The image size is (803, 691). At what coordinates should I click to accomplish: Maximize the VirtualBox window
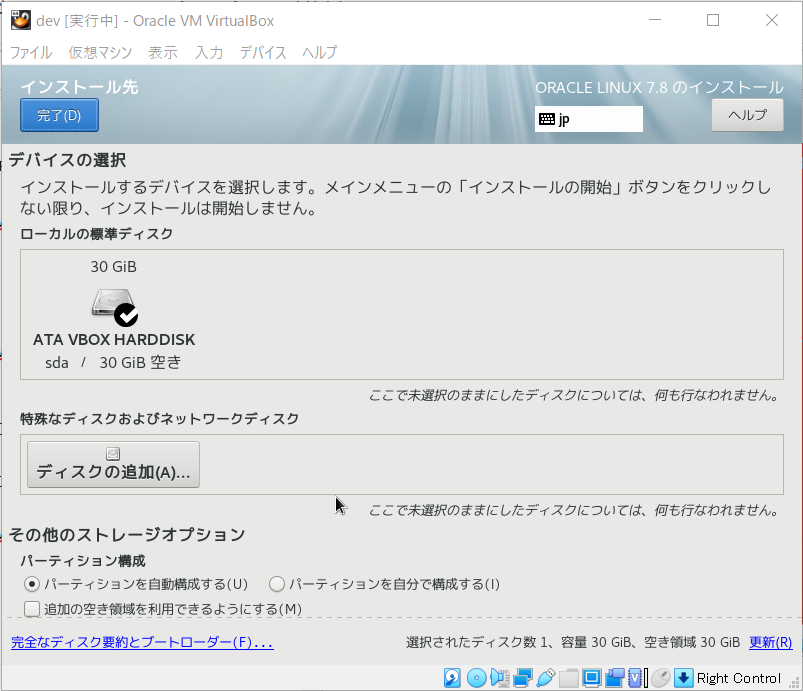click(x=713, y=20)
